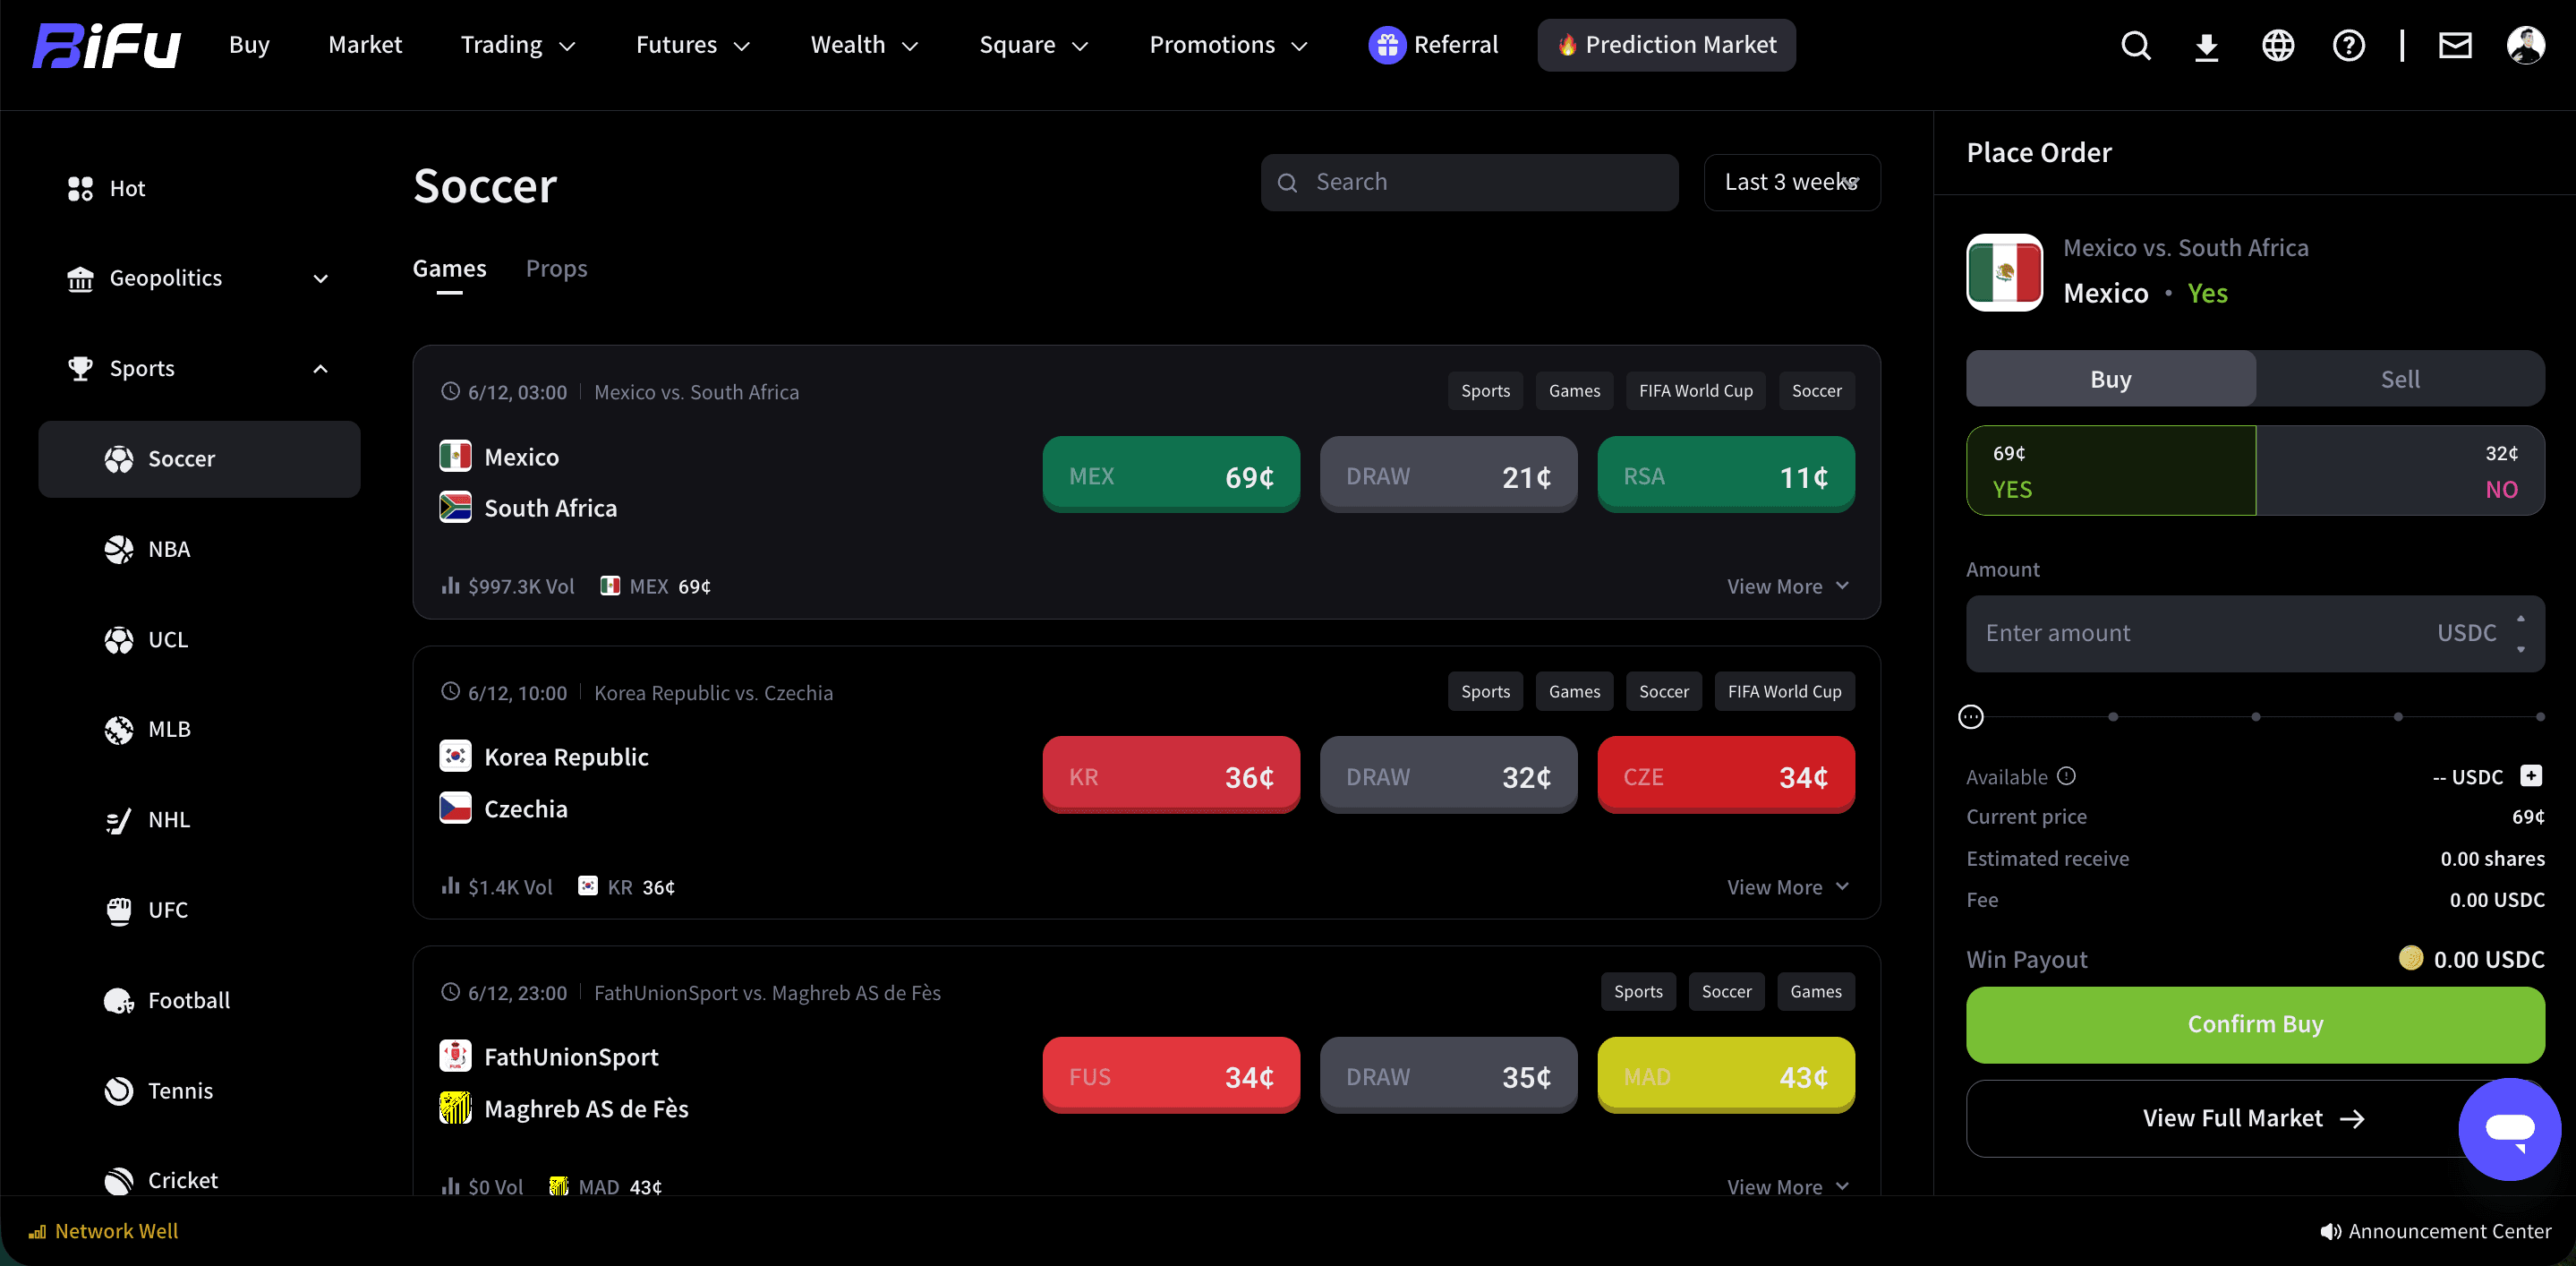Click the Network Well status indicator
This screenshot has height=1266, width=2576.
coord(104,1231)
